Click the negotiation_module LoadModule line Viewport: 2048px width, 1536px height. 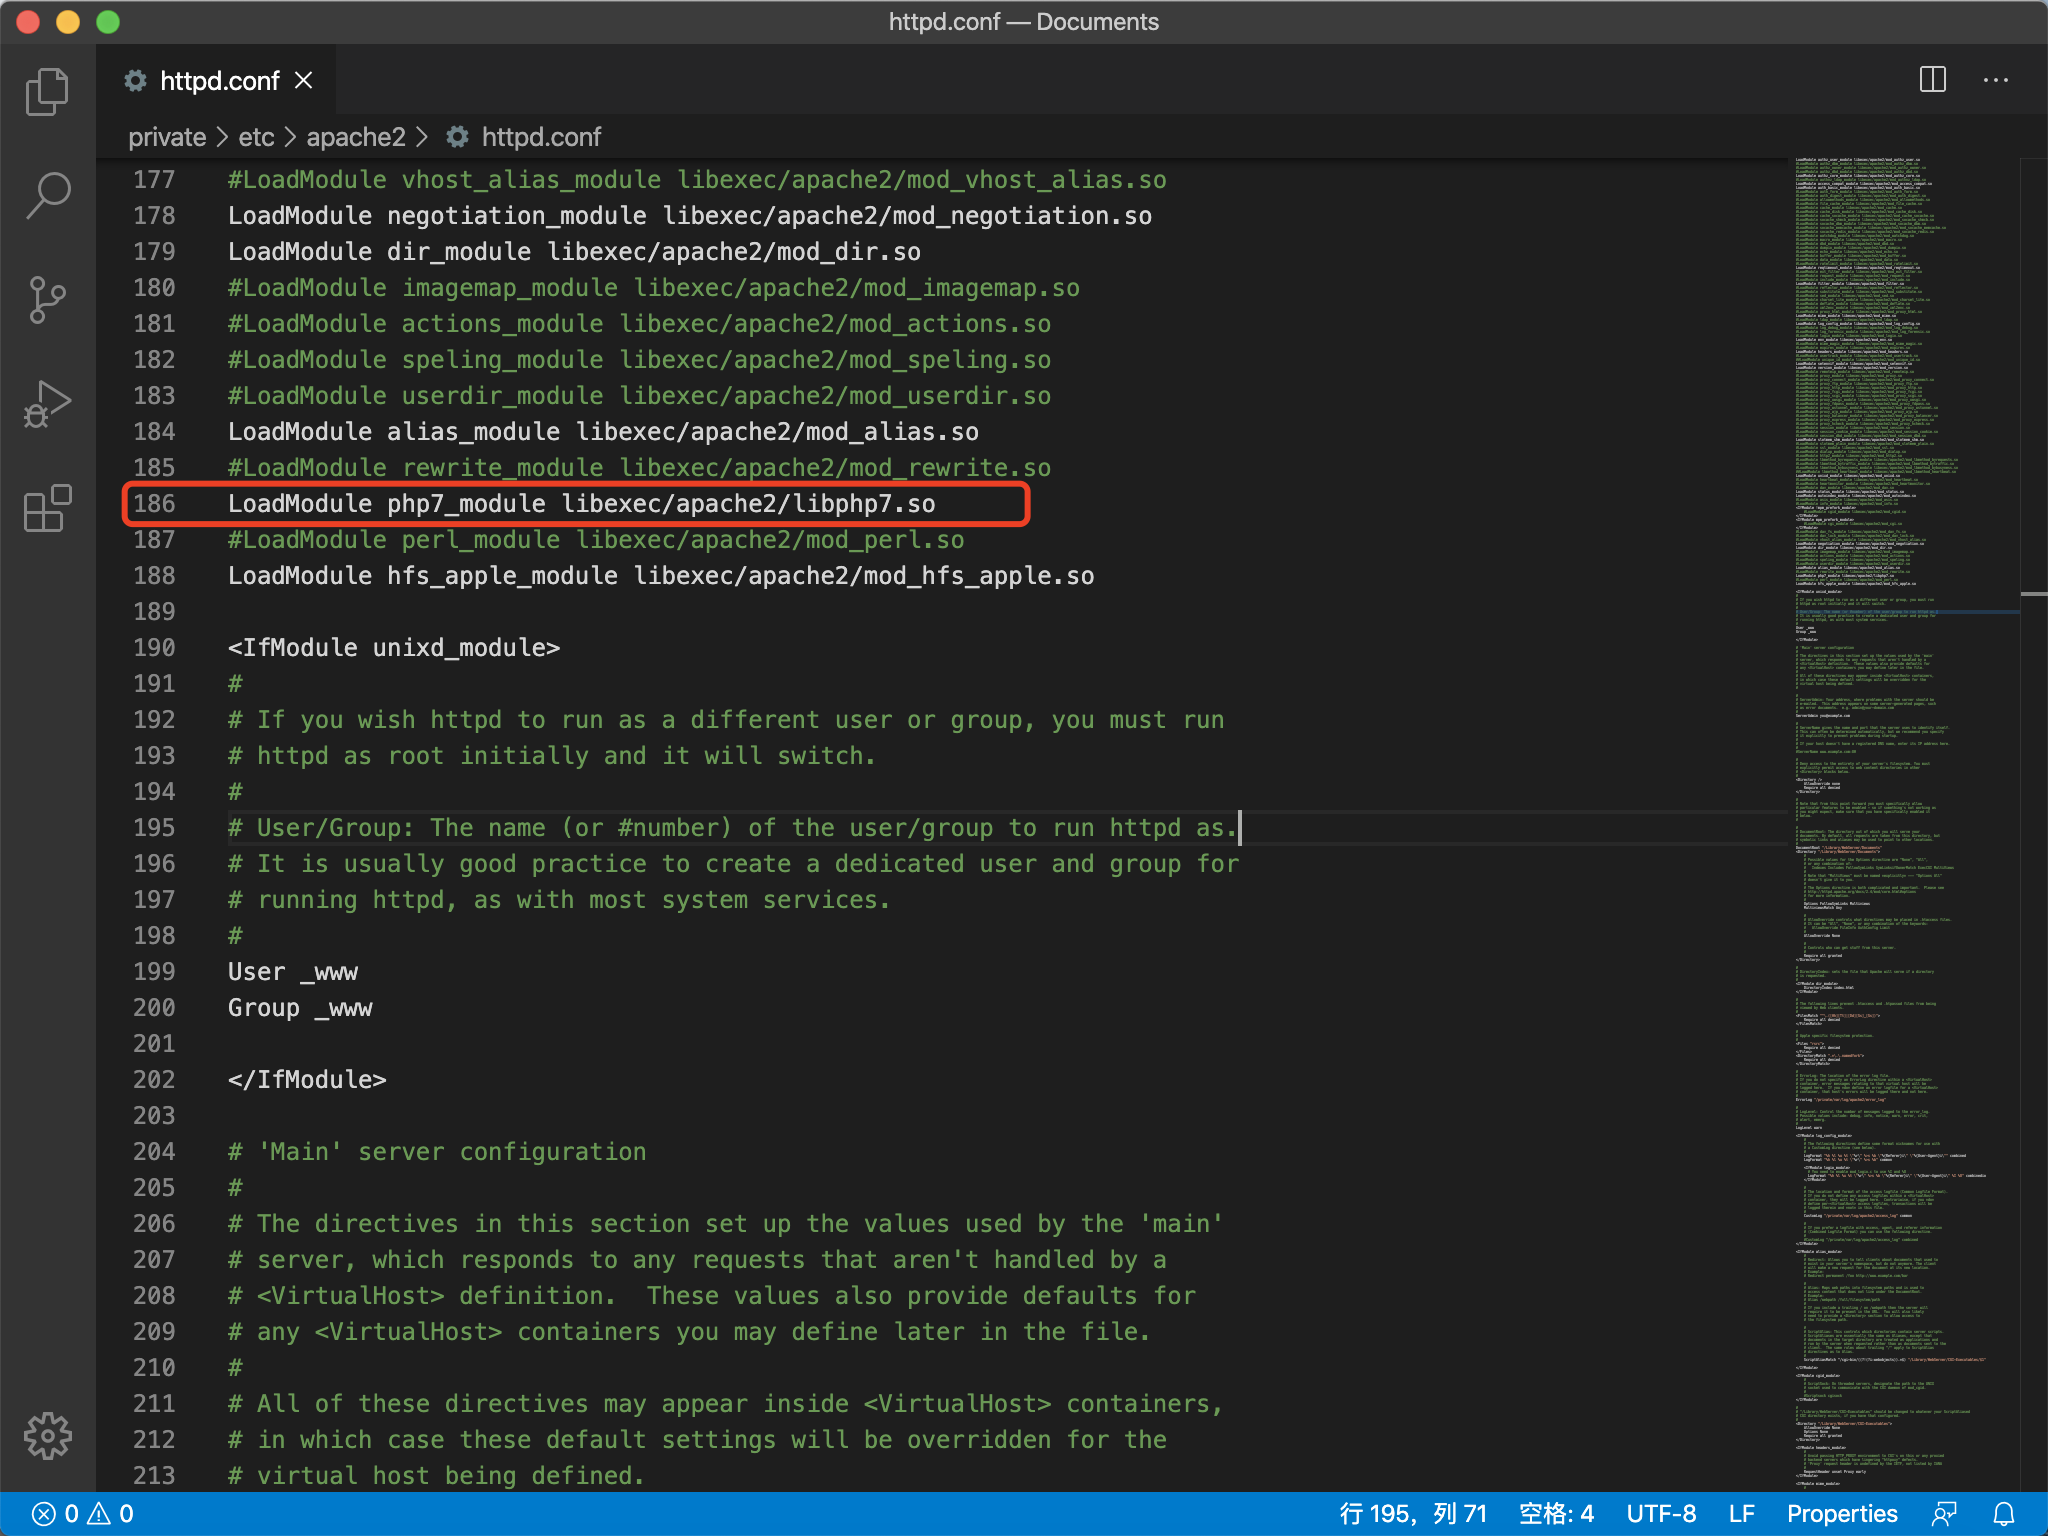point(690,216)
